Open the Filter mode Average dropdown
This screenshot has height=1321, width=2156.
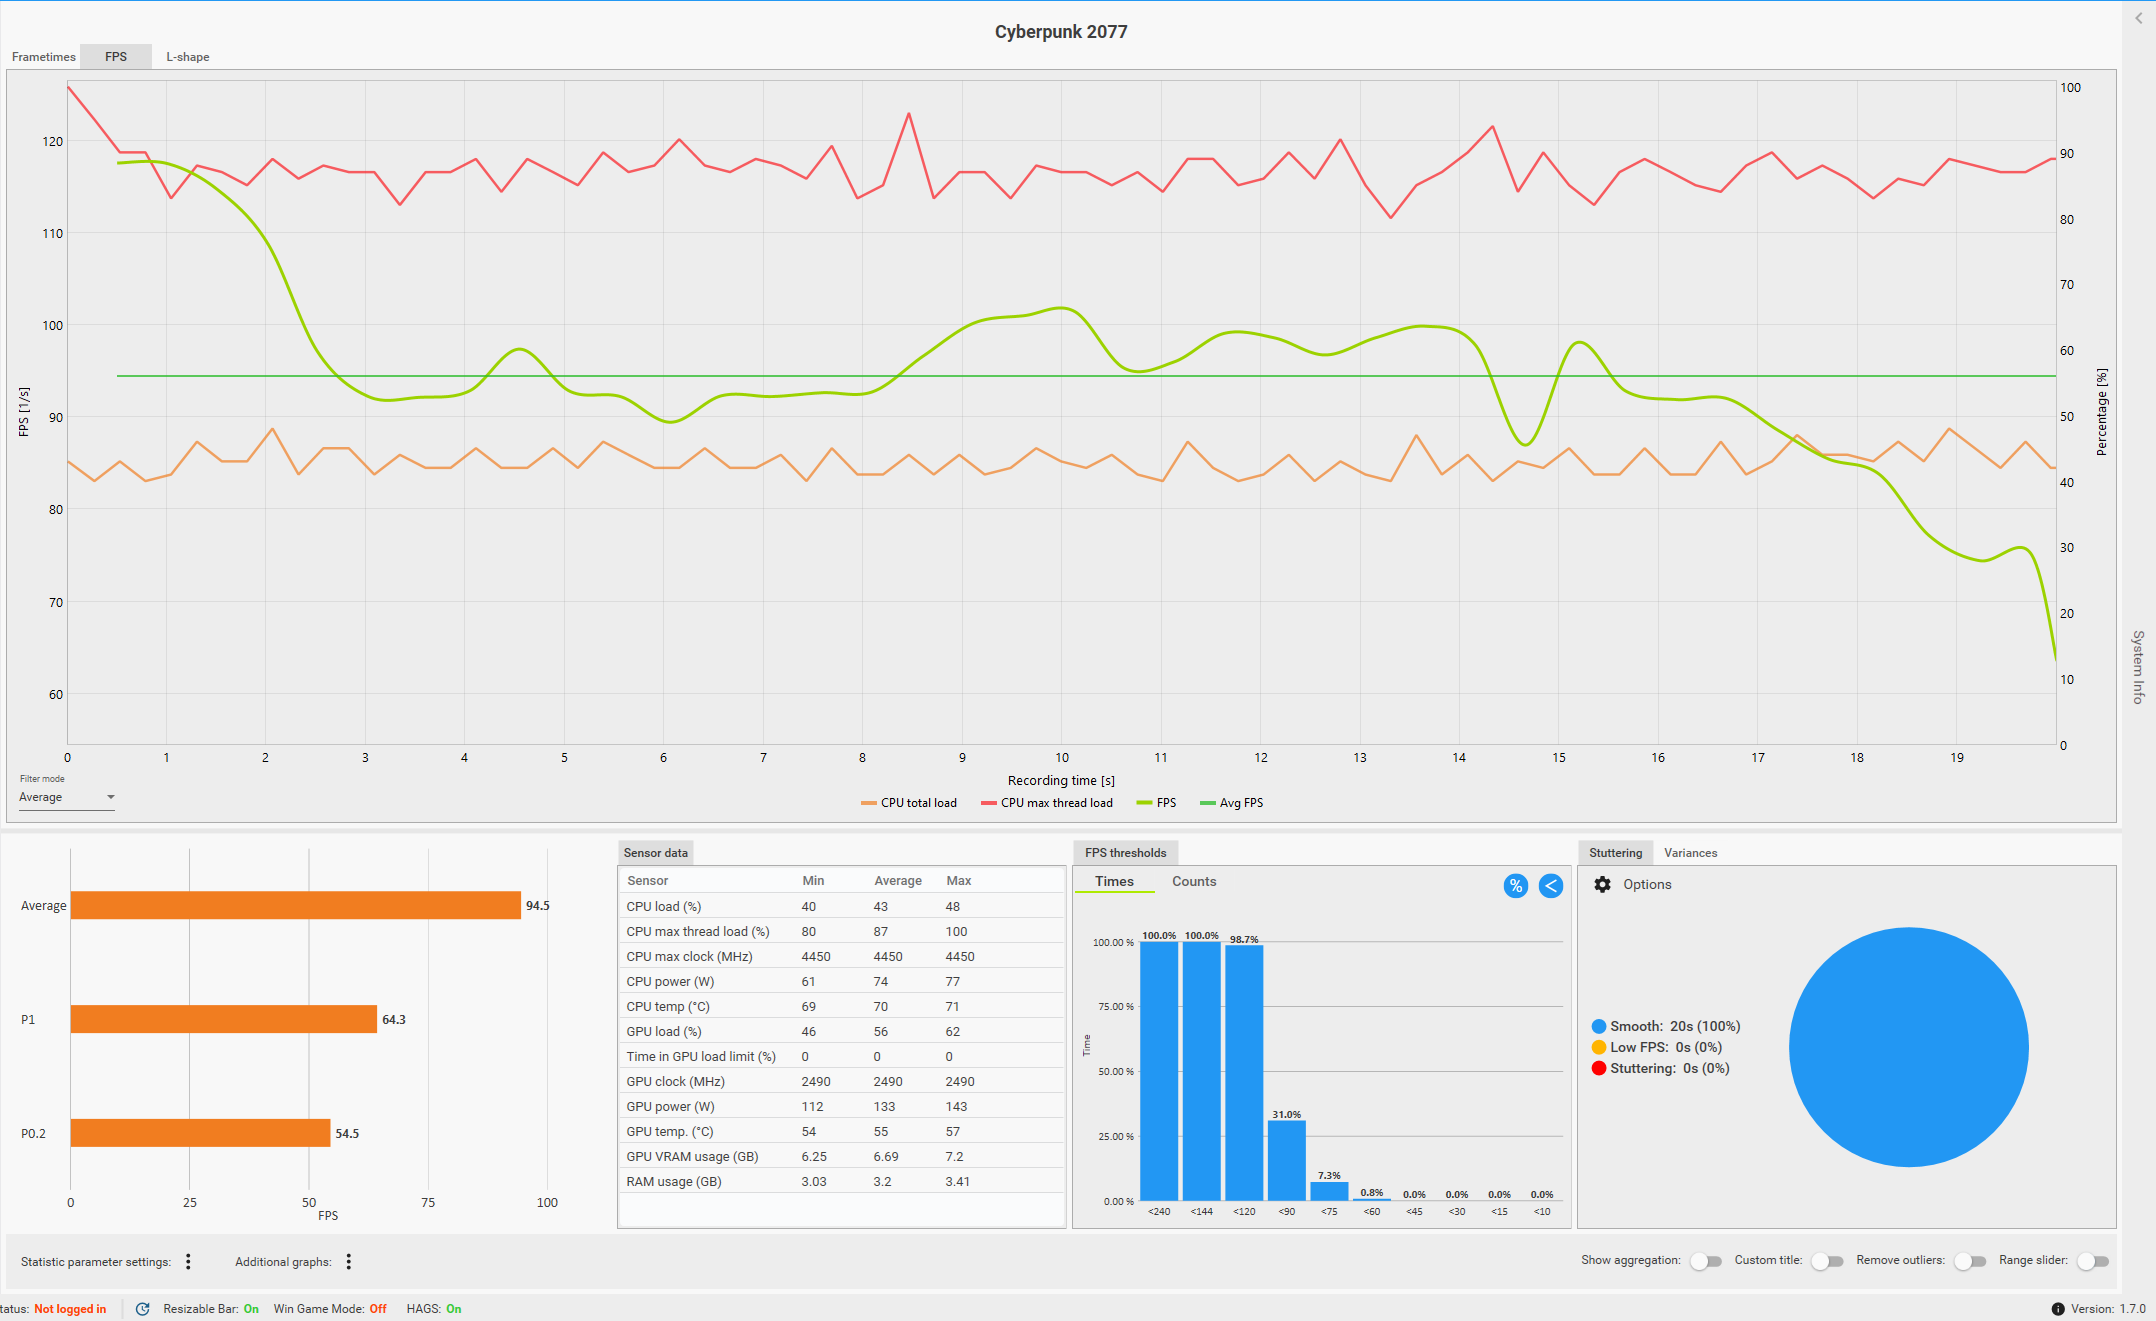tap(67, 798)
